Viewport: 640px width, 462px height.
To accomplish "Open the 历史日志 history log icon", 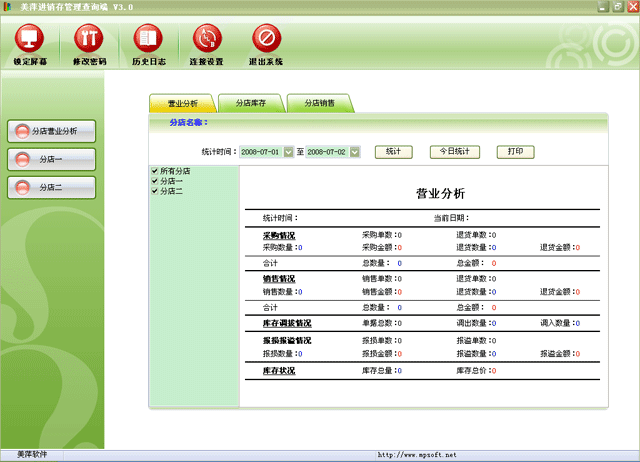I will click(x=147, y=40).
